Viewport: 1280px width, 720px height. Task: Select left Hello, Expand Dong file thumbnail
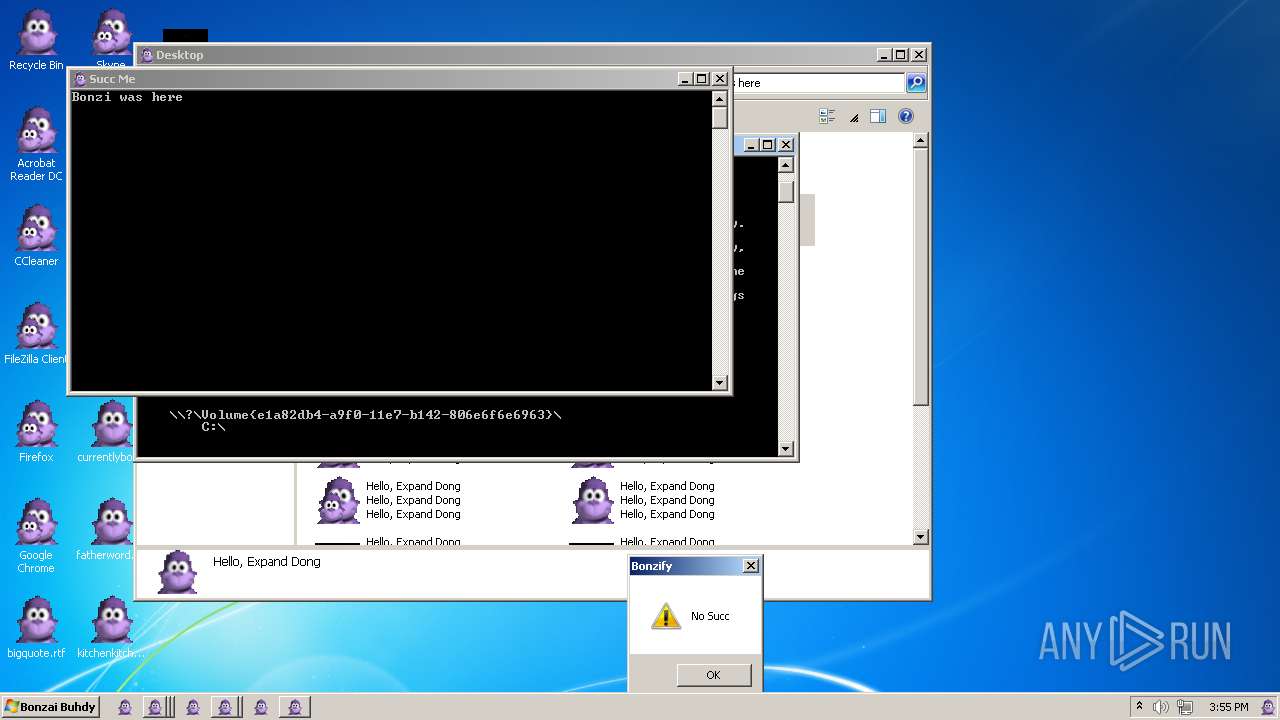[x=338, y=500]
